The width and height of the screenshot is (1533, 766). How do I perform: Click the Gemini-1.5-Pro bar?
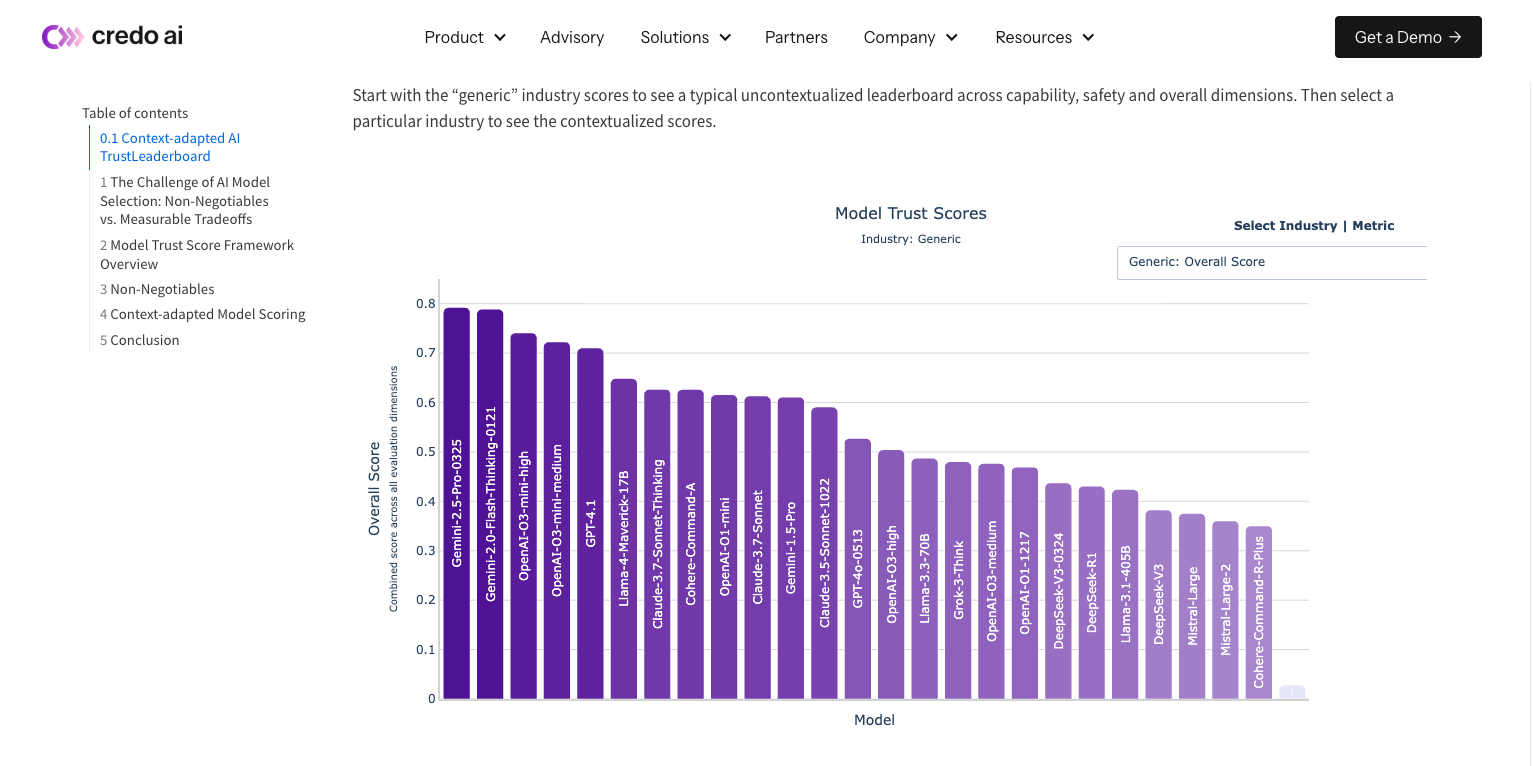pos(791,549)
